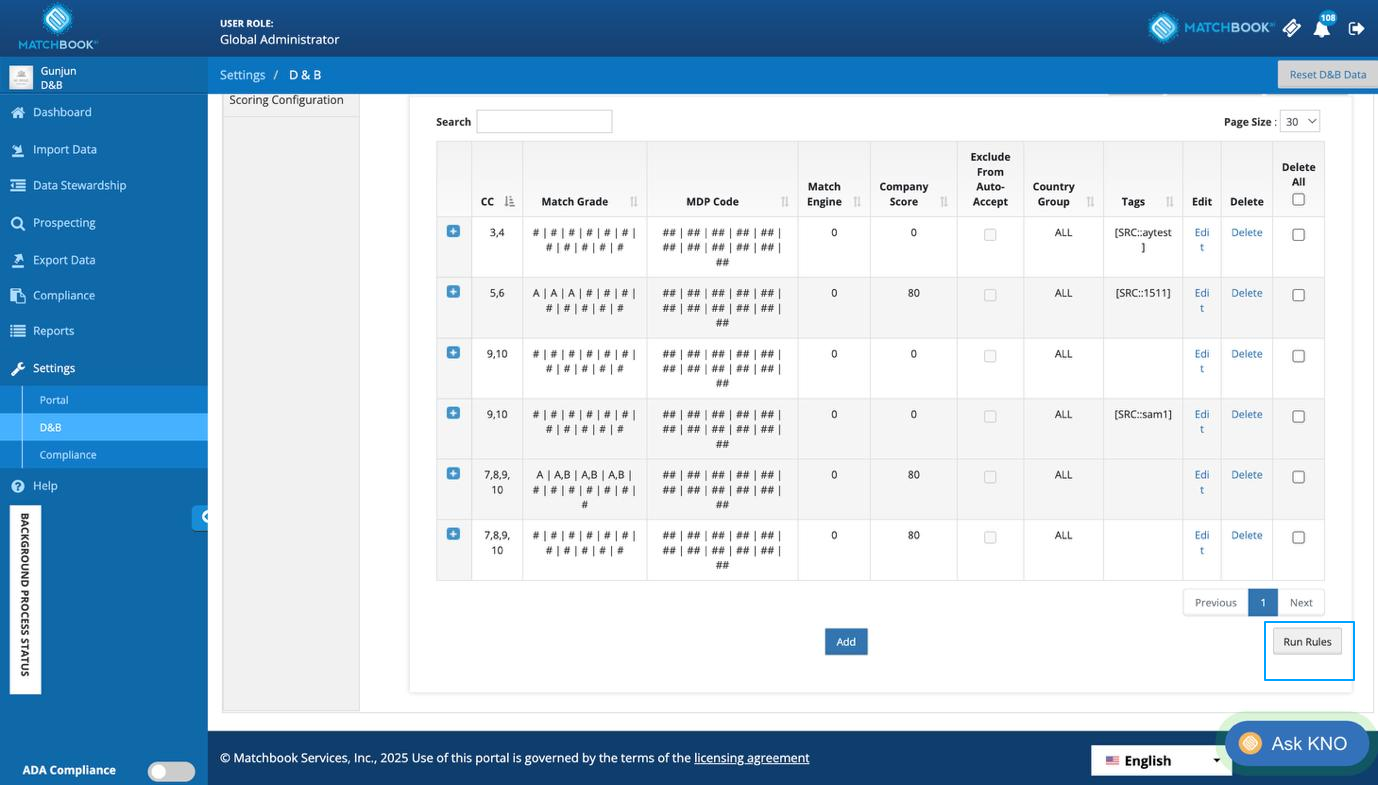Click the Export Data icon in the sidebar
This screenshot has width=1378, height=785.
[x=17, y=260]
